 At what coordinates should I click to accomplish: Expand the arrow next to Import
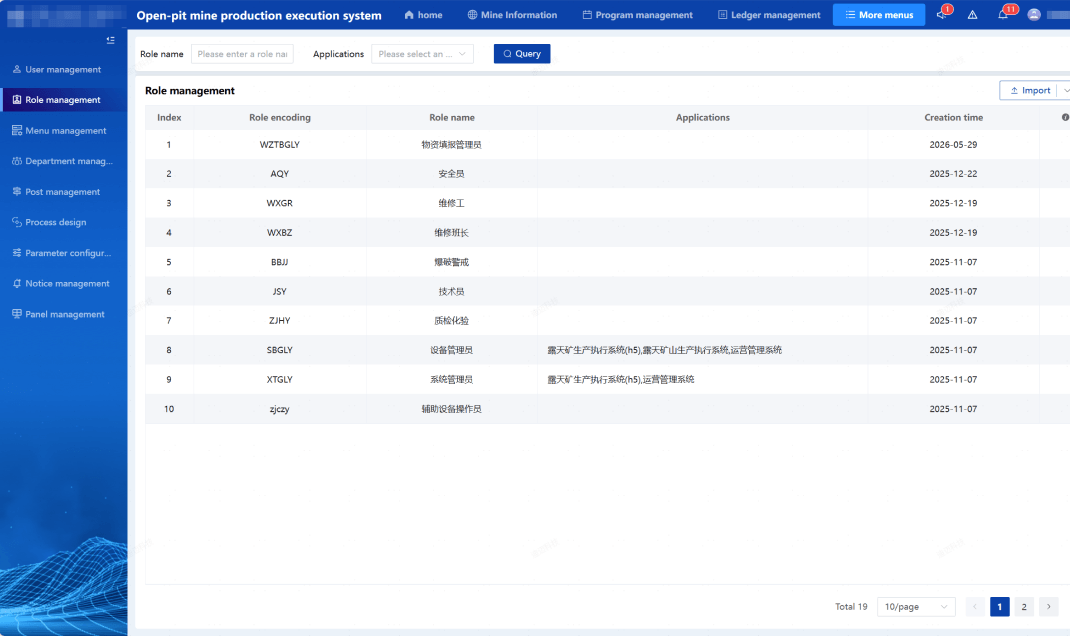1065,90
